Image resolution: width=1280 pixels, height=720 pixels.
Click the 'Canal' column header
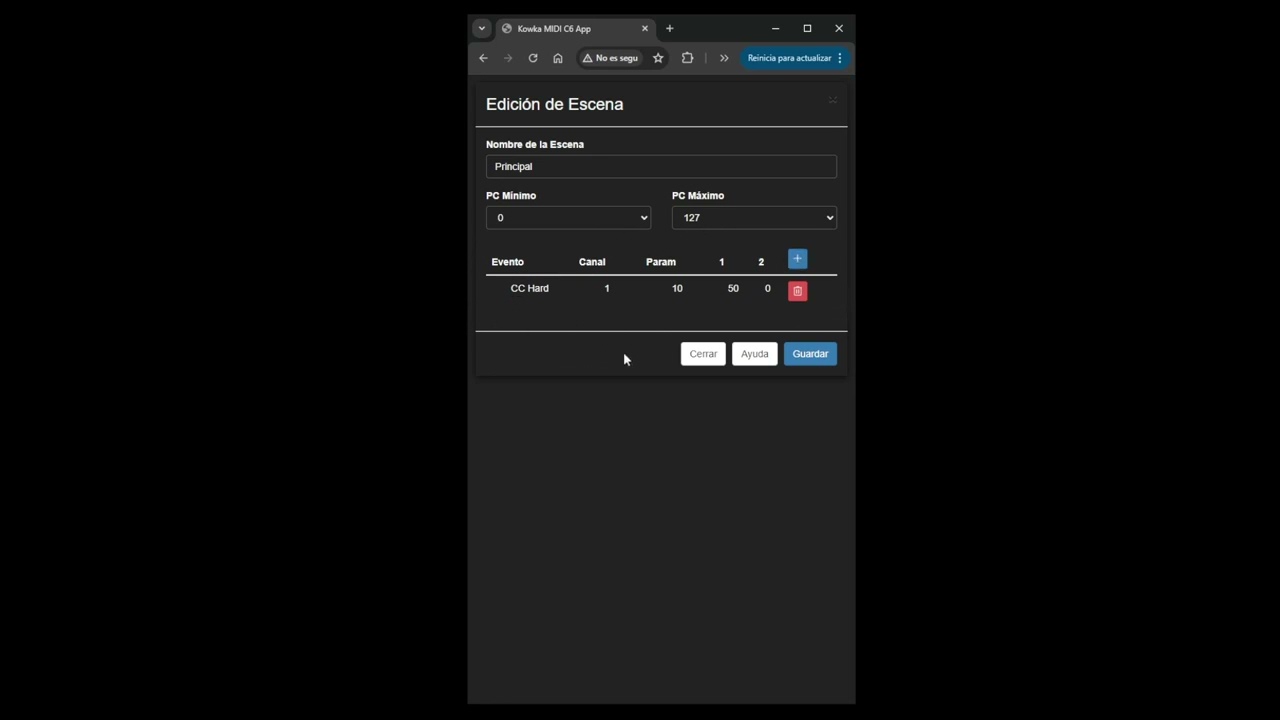coord(592,262)
